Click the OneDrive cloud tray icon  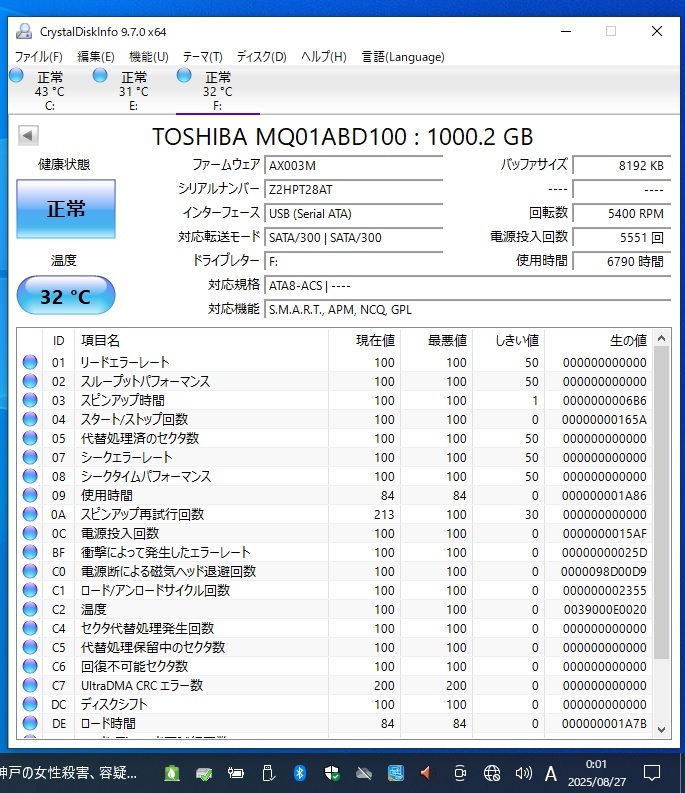coord(364,773)
